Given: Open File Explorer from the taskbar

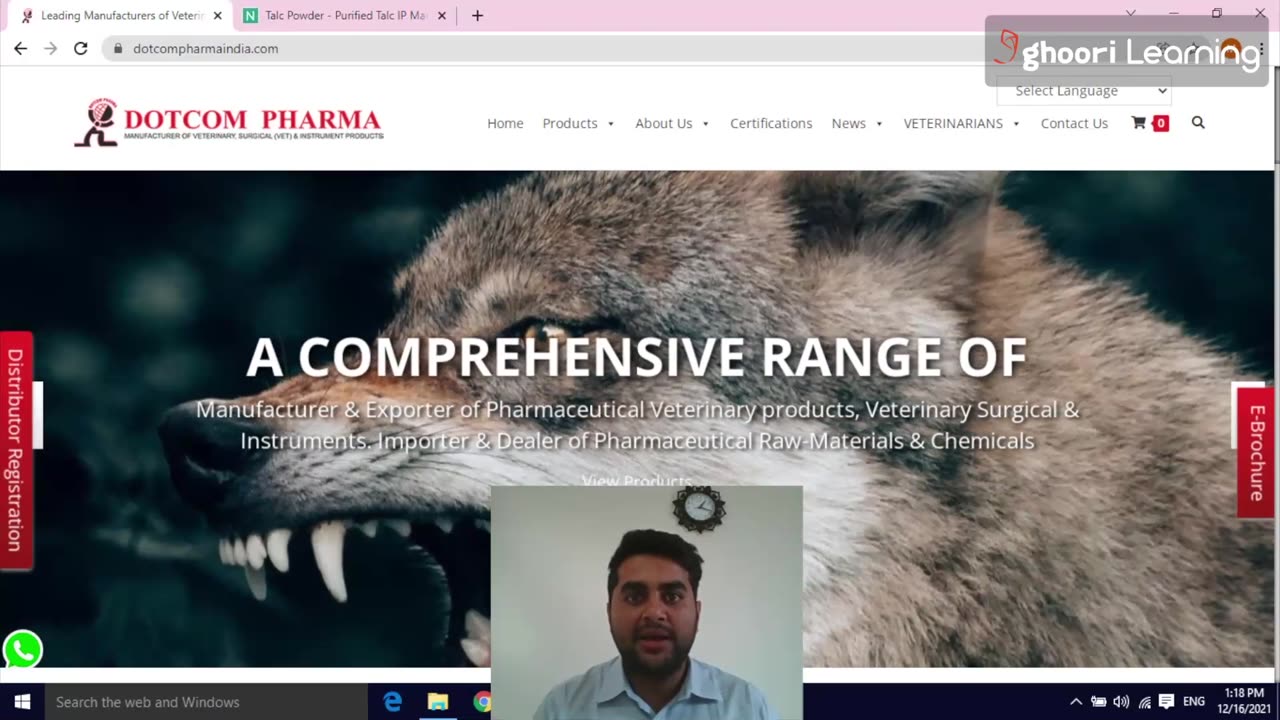Looking at the screenshot, I should click(438, 702).
